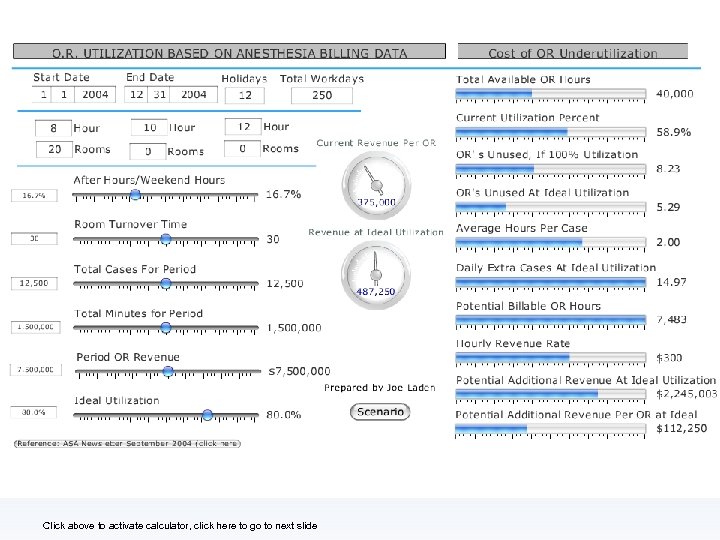
Task: Click the Current Utilization Percent bar
Action: [x=551, y=133]
